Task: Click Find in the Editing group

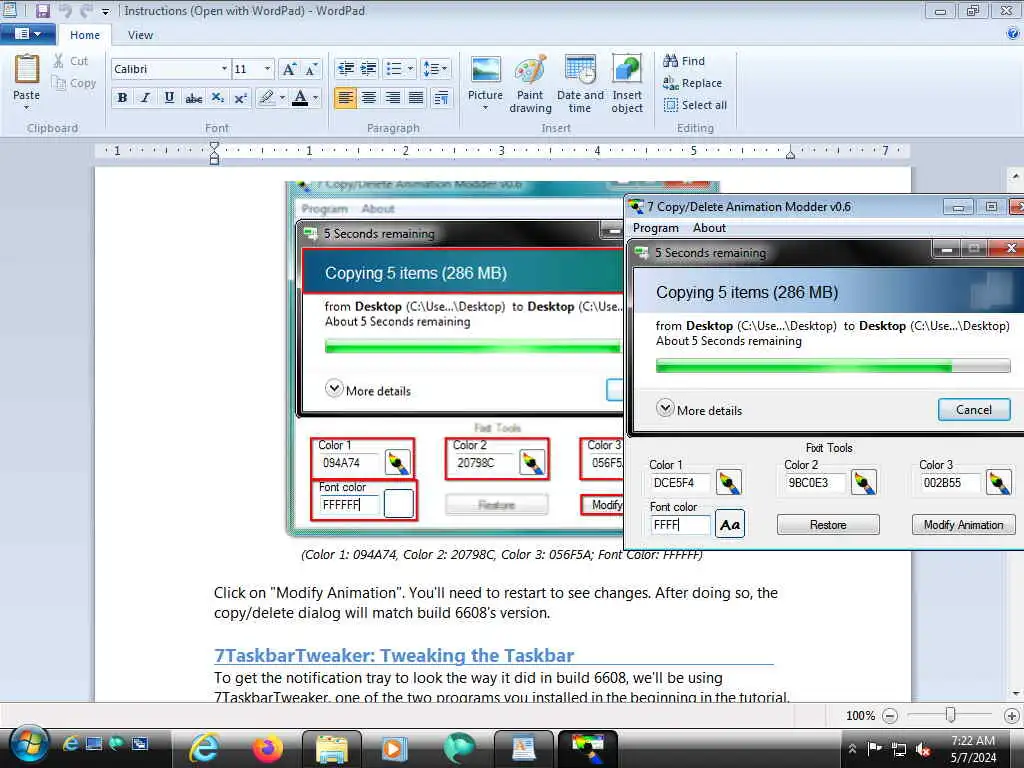Action: (684, 61)
